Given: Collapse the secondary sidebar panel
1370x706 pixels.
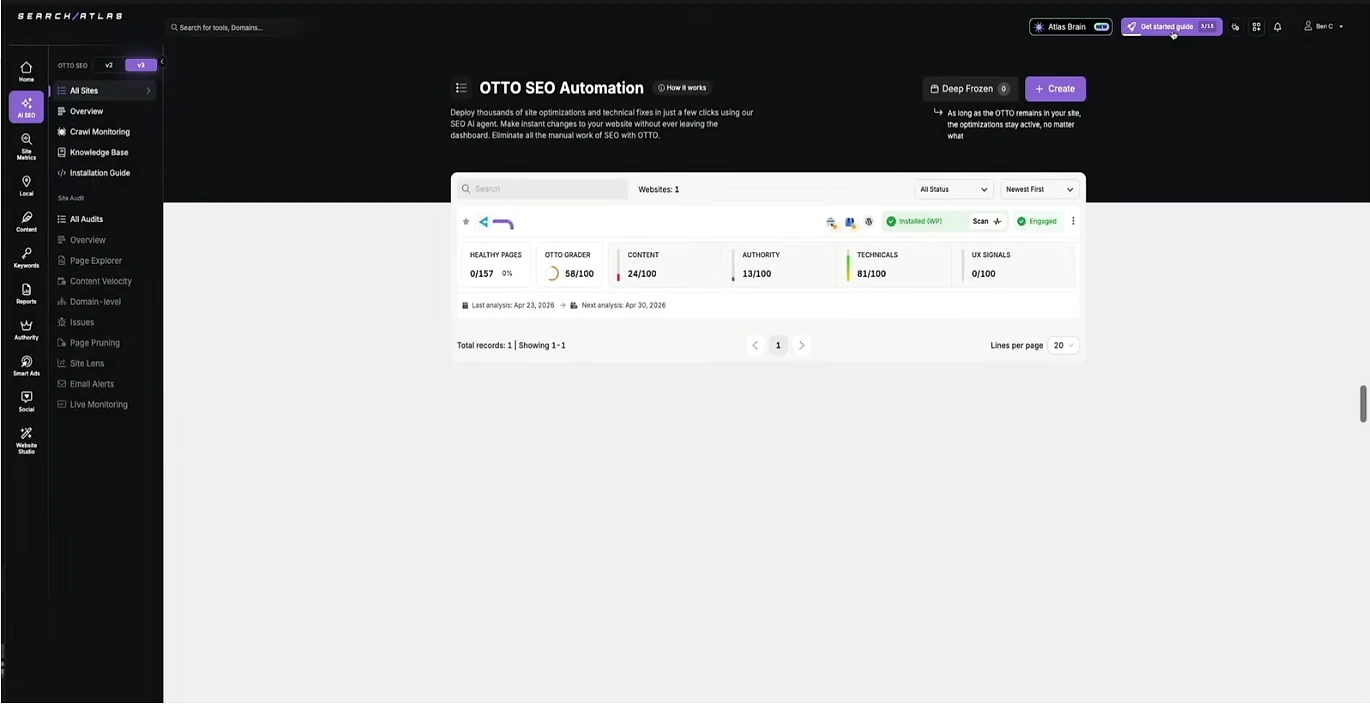Looking at the screenshot, I should pos(161,62).
